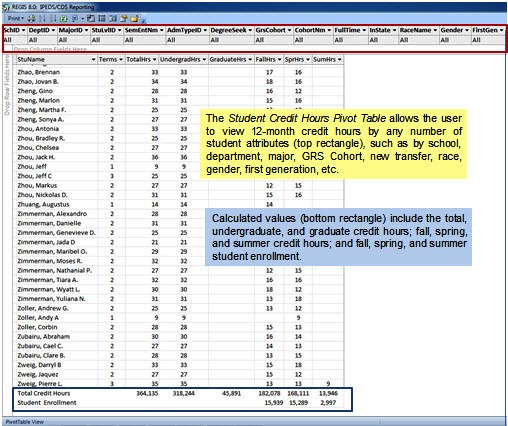Open the GraduateHrs column dropdown
This screenshot has height=426, width=508.
(250, 60)
